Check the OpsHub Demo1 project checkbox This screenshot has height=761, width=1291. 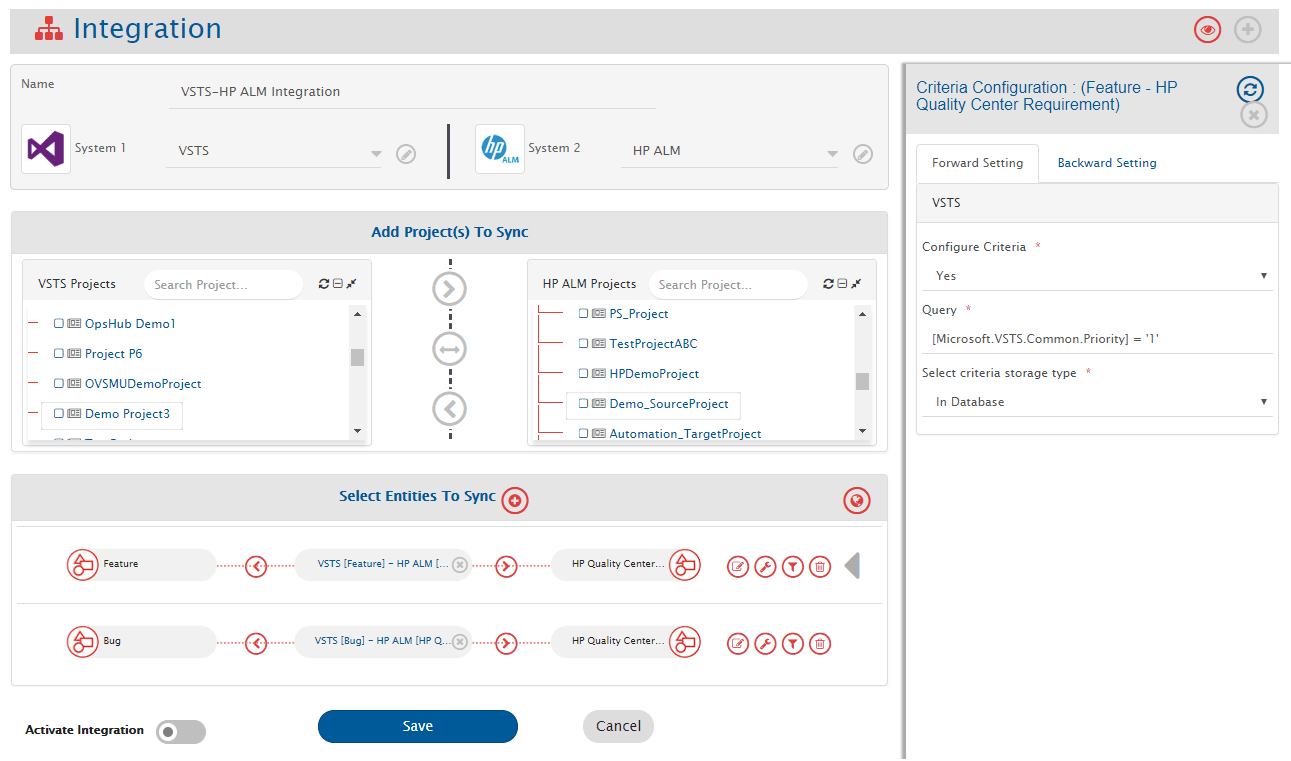tap(59, 324)
